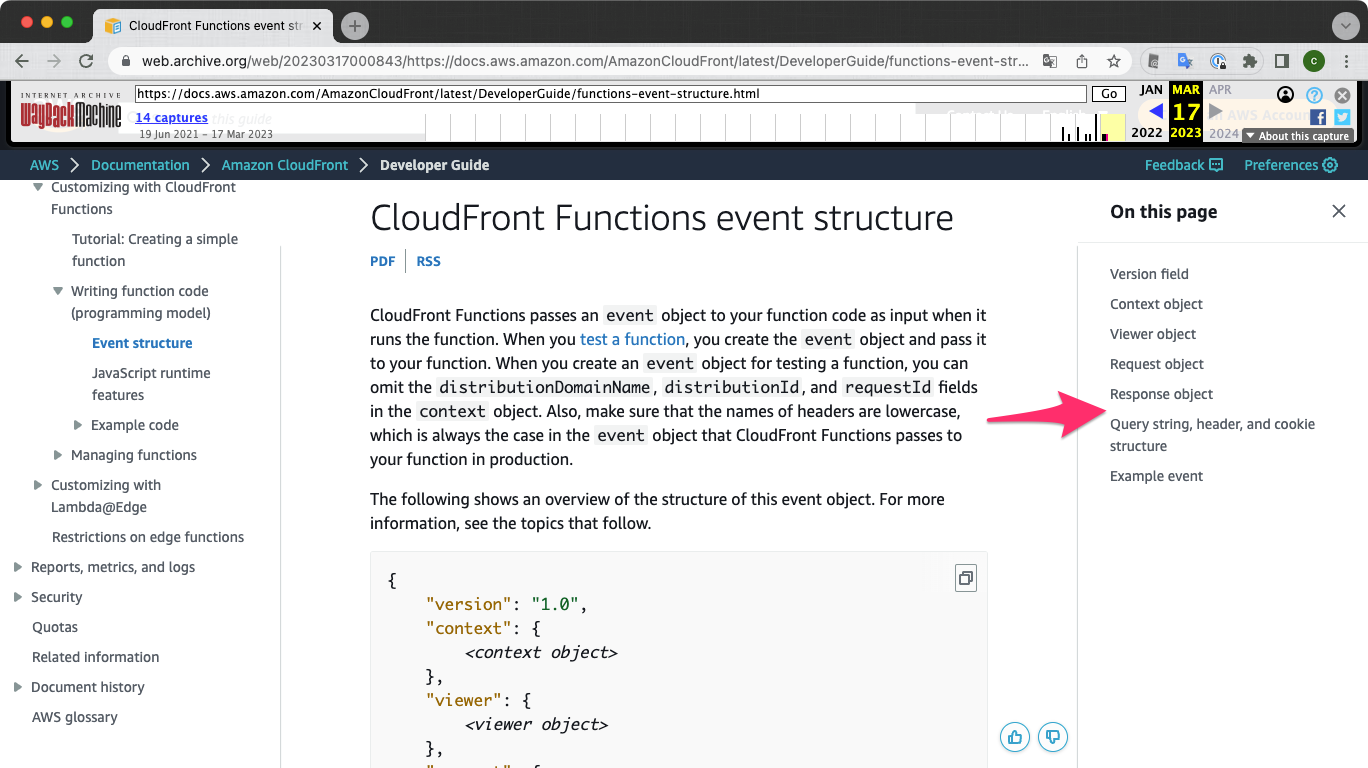Expand the Example code section in the sidebar
Screen dimensions: 1368x768
(77, 425)
